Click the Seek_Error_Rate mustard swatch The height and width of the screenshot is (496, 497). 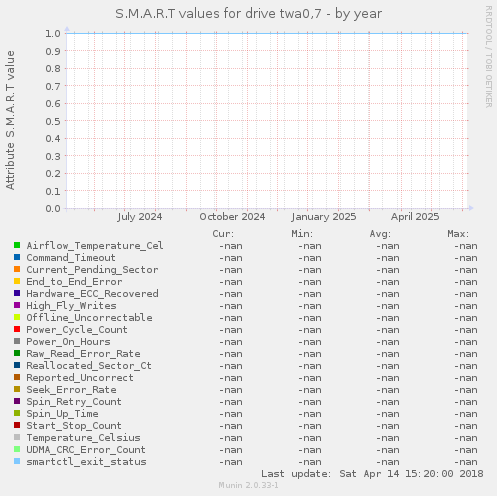click(17, 389)
